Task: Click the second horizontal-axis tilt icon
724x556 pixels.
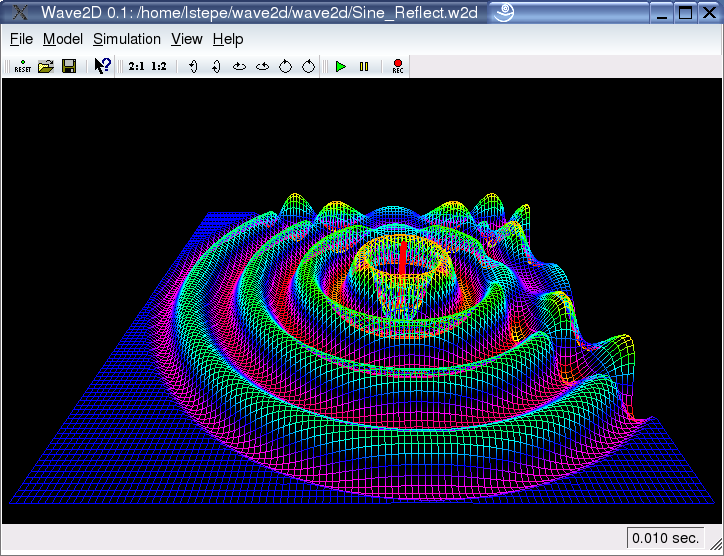Action: coord(263,66)
